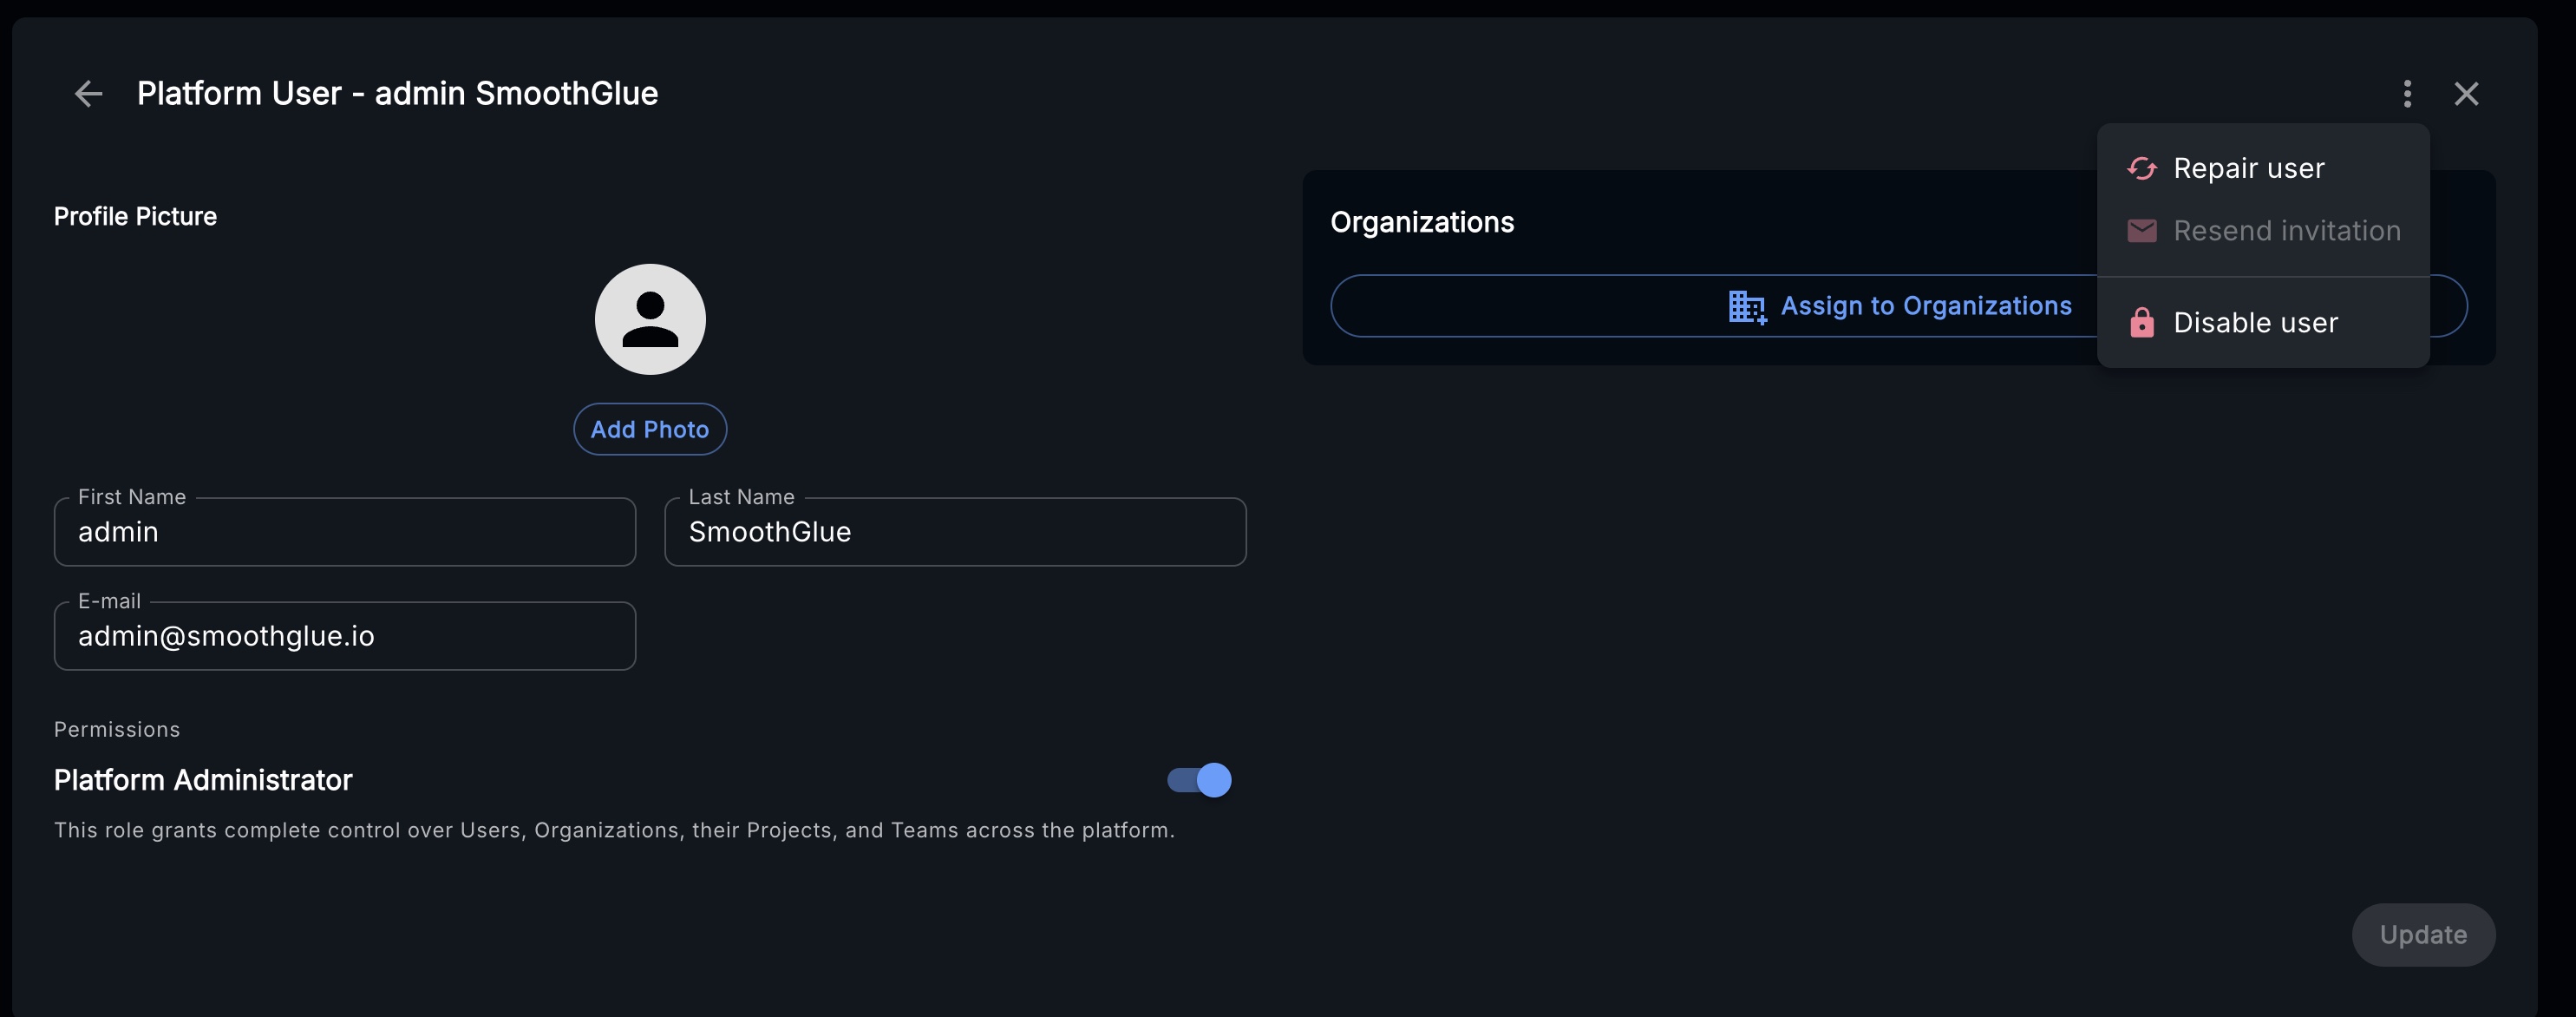Close the Platform User panel
The height and width of the screenshot is (1017, 2576).
pyautogui.click(x=2466, y=94)
